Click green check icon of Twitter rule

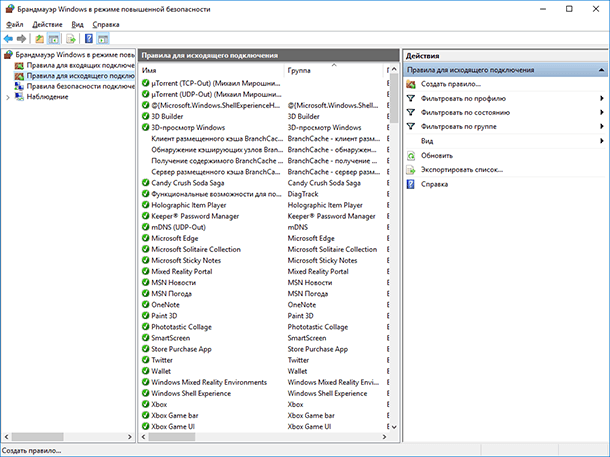145,360
